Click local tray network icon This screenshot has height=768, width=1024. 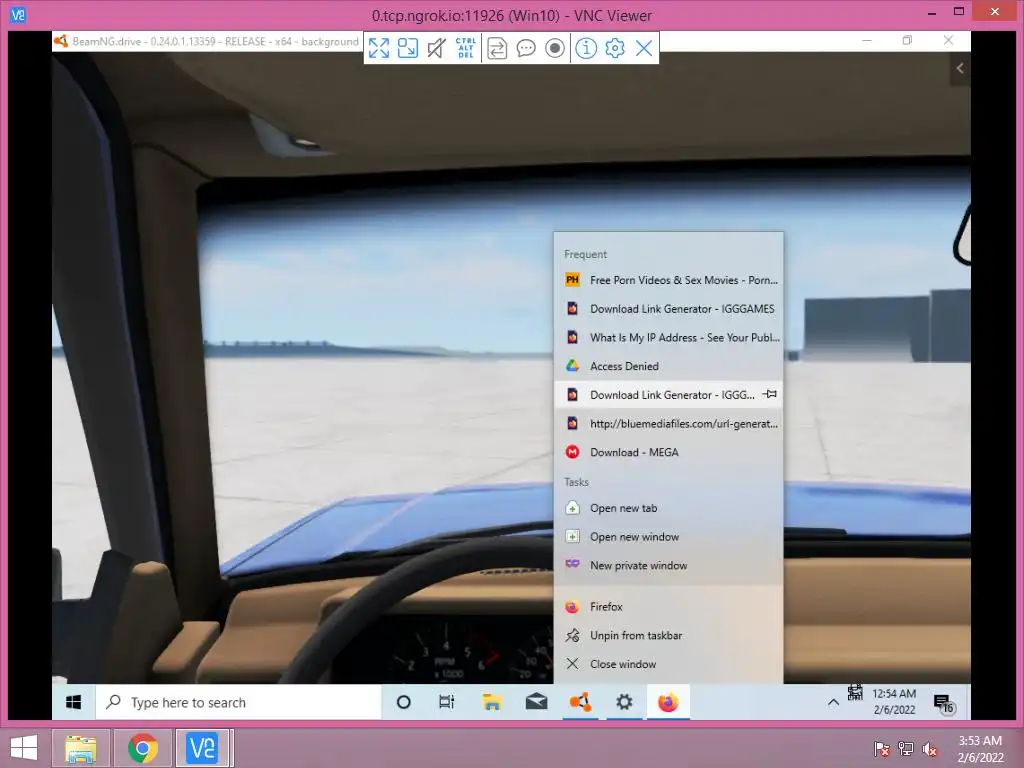(x=906, y=748)
